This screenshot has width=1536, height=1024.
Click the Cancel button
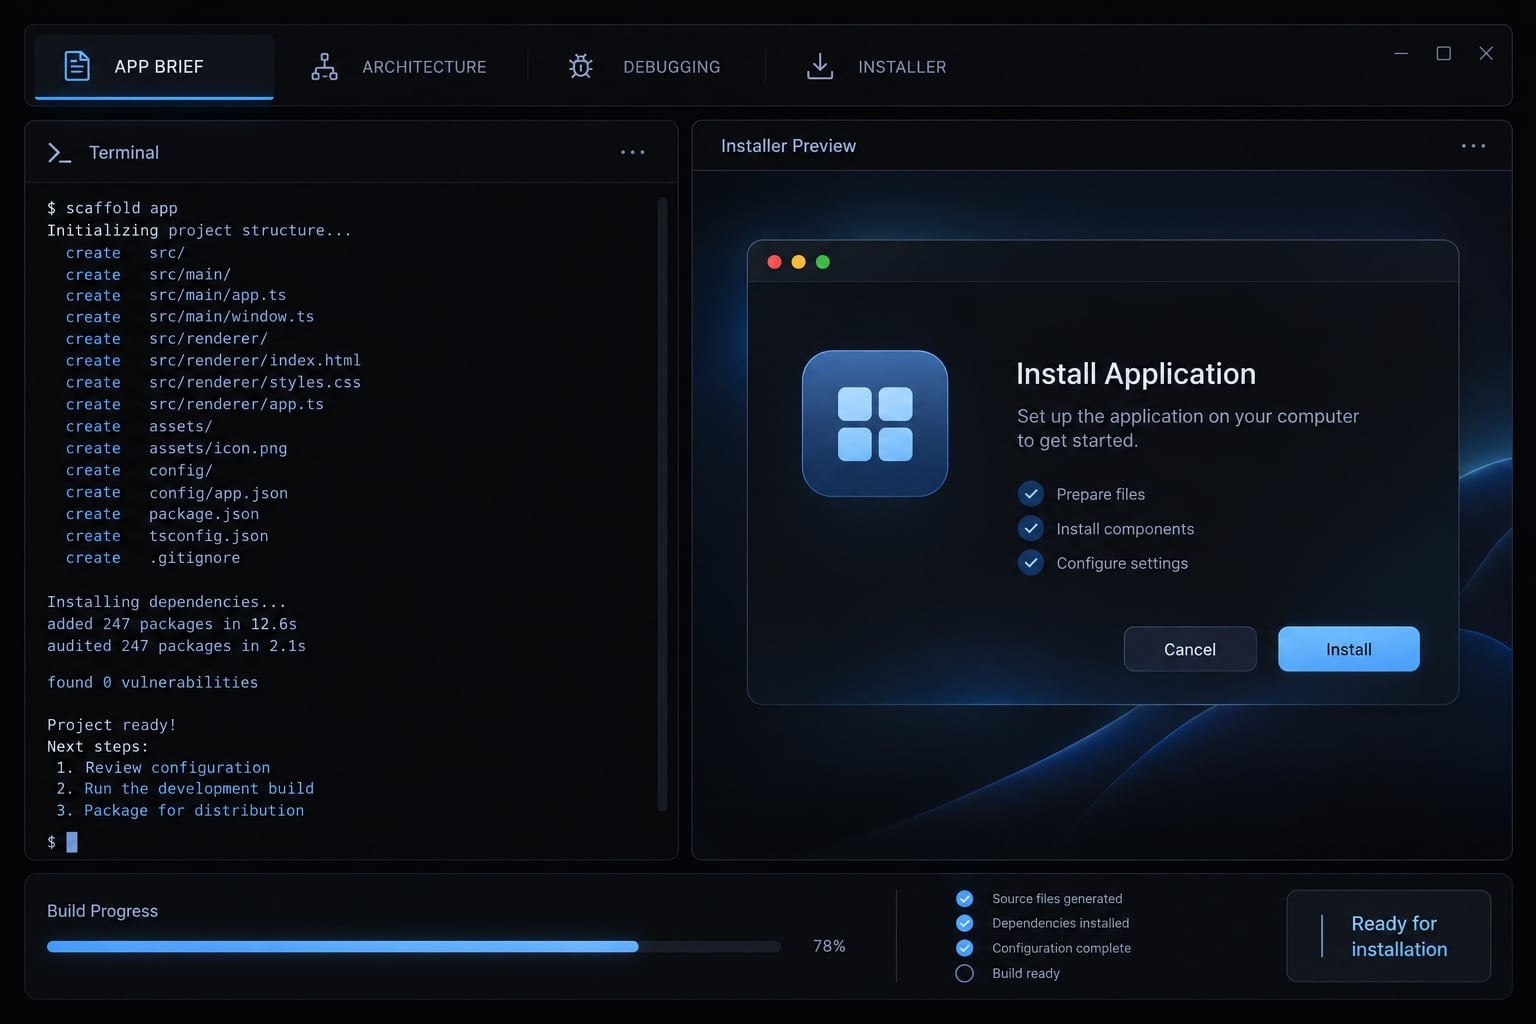pyautogui.click(x=1190, y=649)
